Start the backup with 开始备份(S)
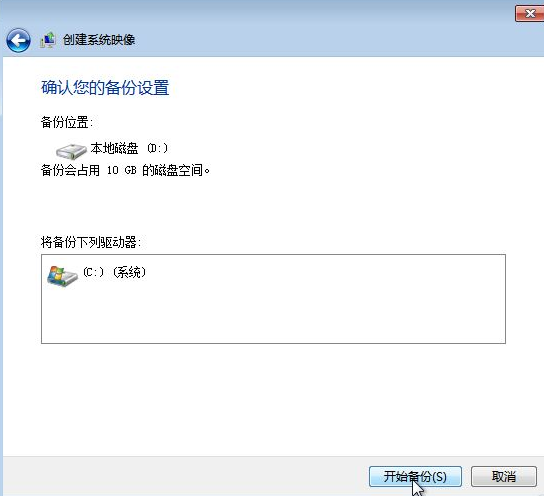The width and height of the screenshot is (544, 496). [415, 476]
